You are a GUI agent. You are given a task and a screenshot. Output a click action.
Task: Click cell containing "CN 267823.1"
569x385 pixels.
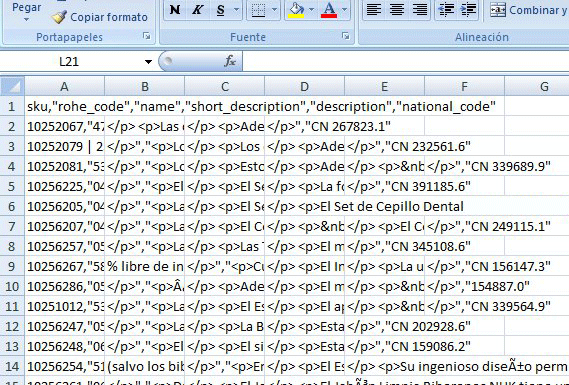[304, 126]
